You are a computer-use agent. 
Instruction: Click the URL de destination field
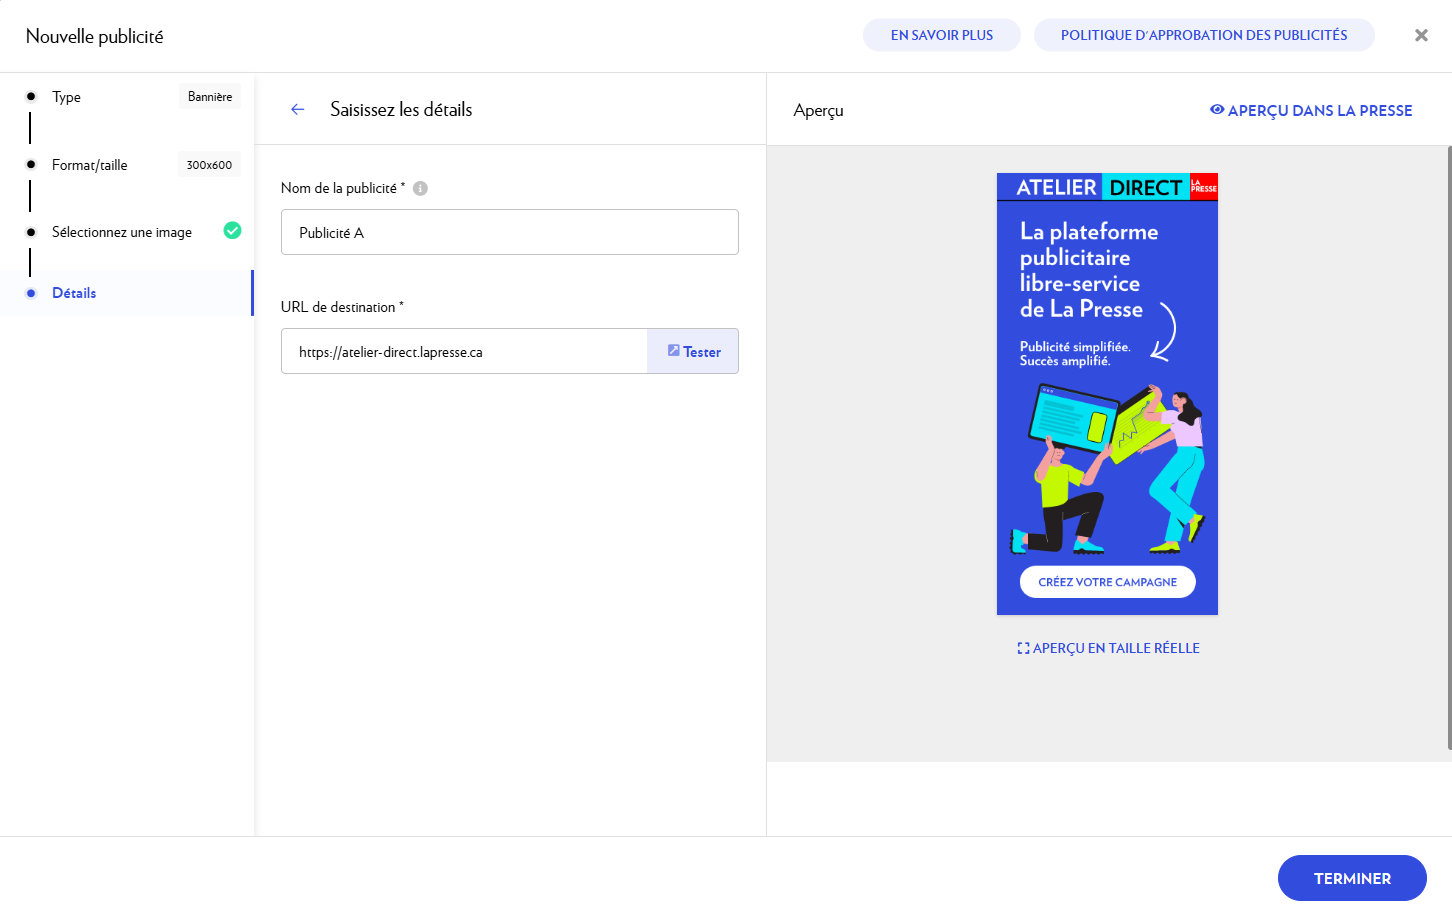pos(464,352)
